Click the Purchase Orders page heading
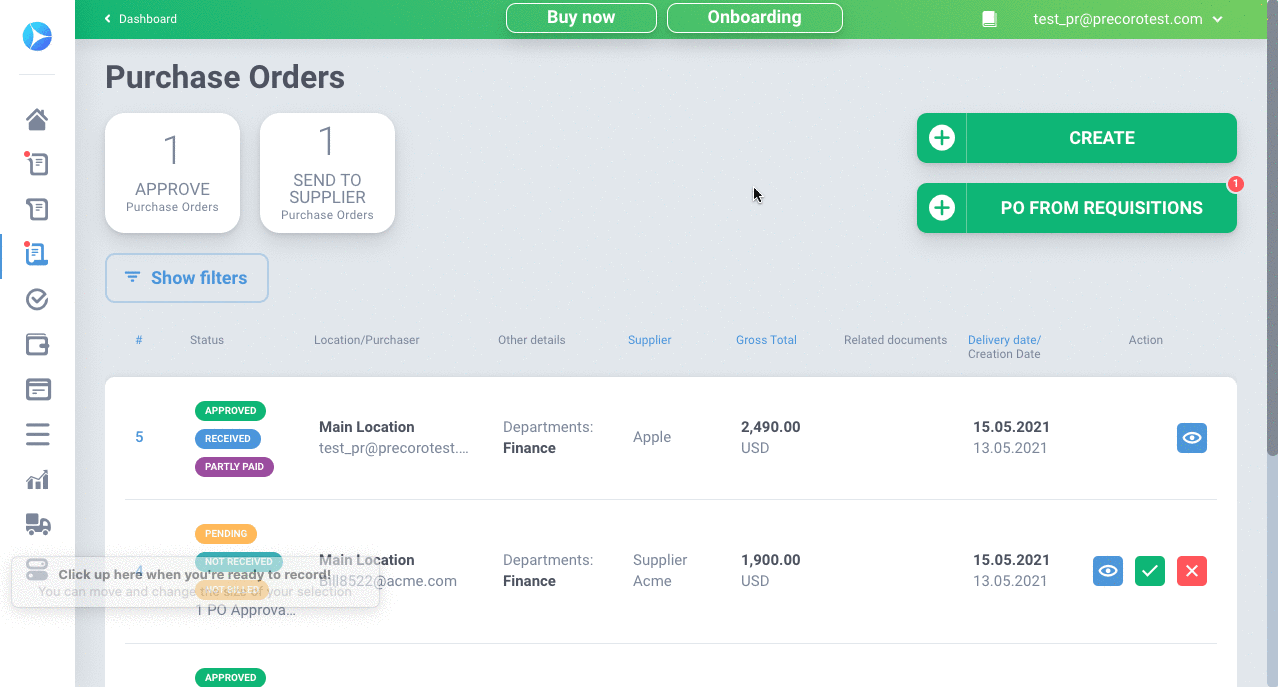This screenshot has height=687, width=1278. (x=225, y=77)
